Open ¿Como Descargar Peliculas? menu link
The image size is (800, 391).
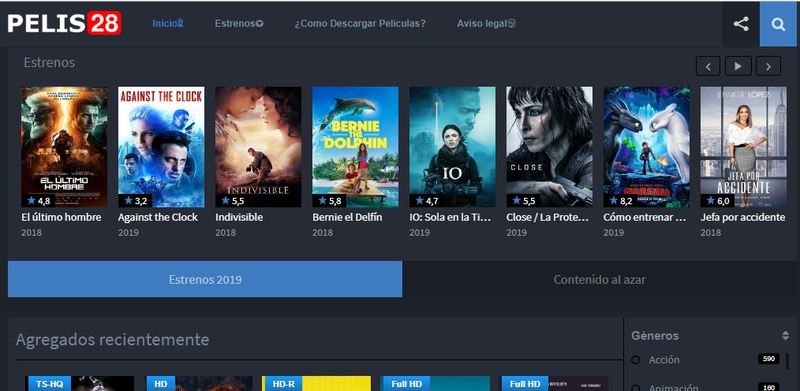360,23
